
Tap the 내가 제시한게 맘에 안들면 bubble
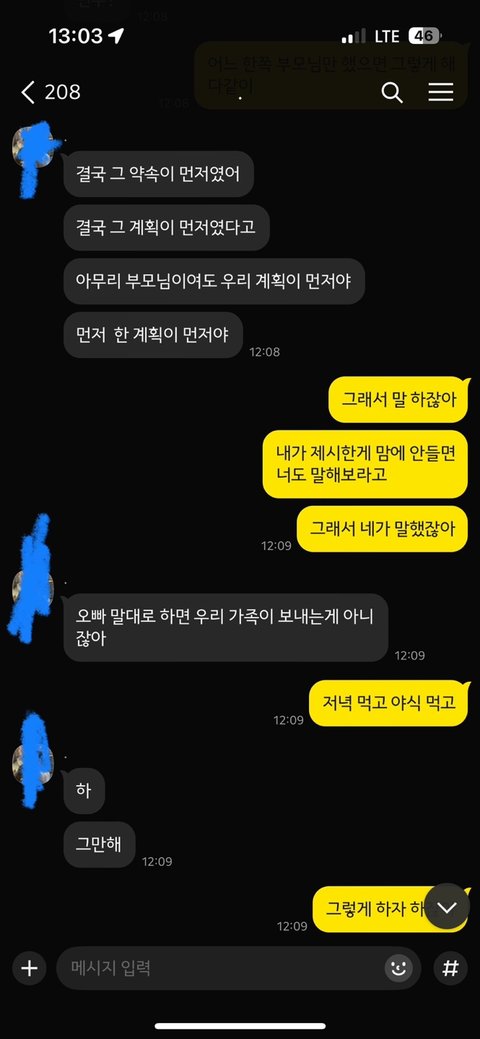click(x=365, y=465)
